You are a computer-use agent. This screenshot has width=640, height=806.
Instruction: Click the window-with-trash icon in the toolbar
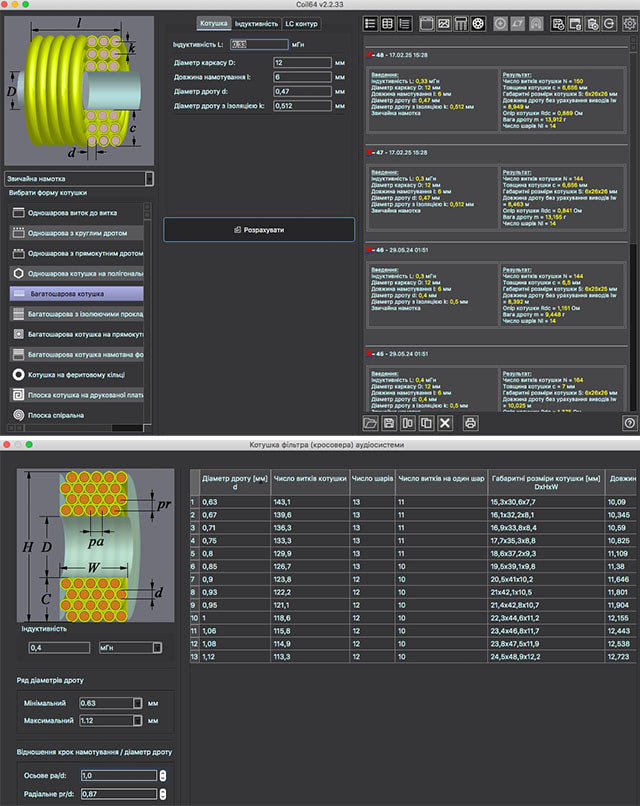point(575,24)
